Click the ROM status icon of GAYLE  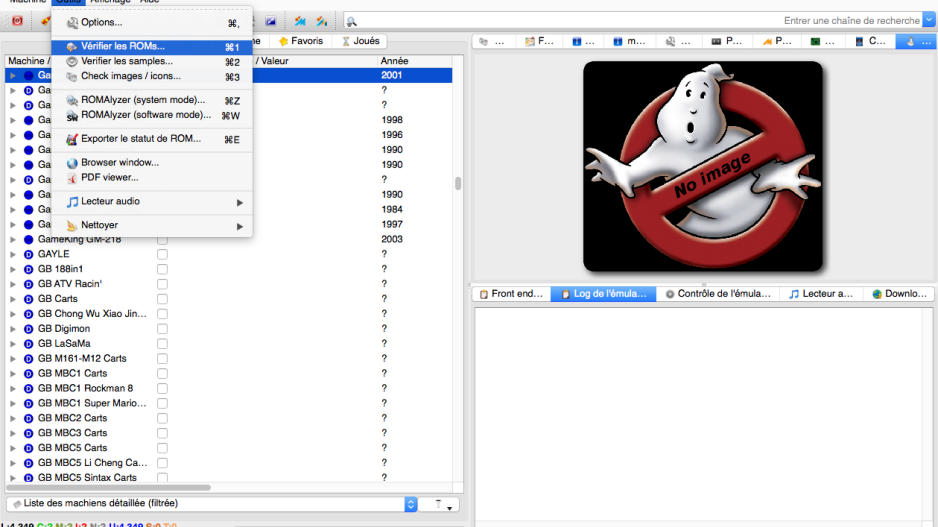(x=28, y=254)
